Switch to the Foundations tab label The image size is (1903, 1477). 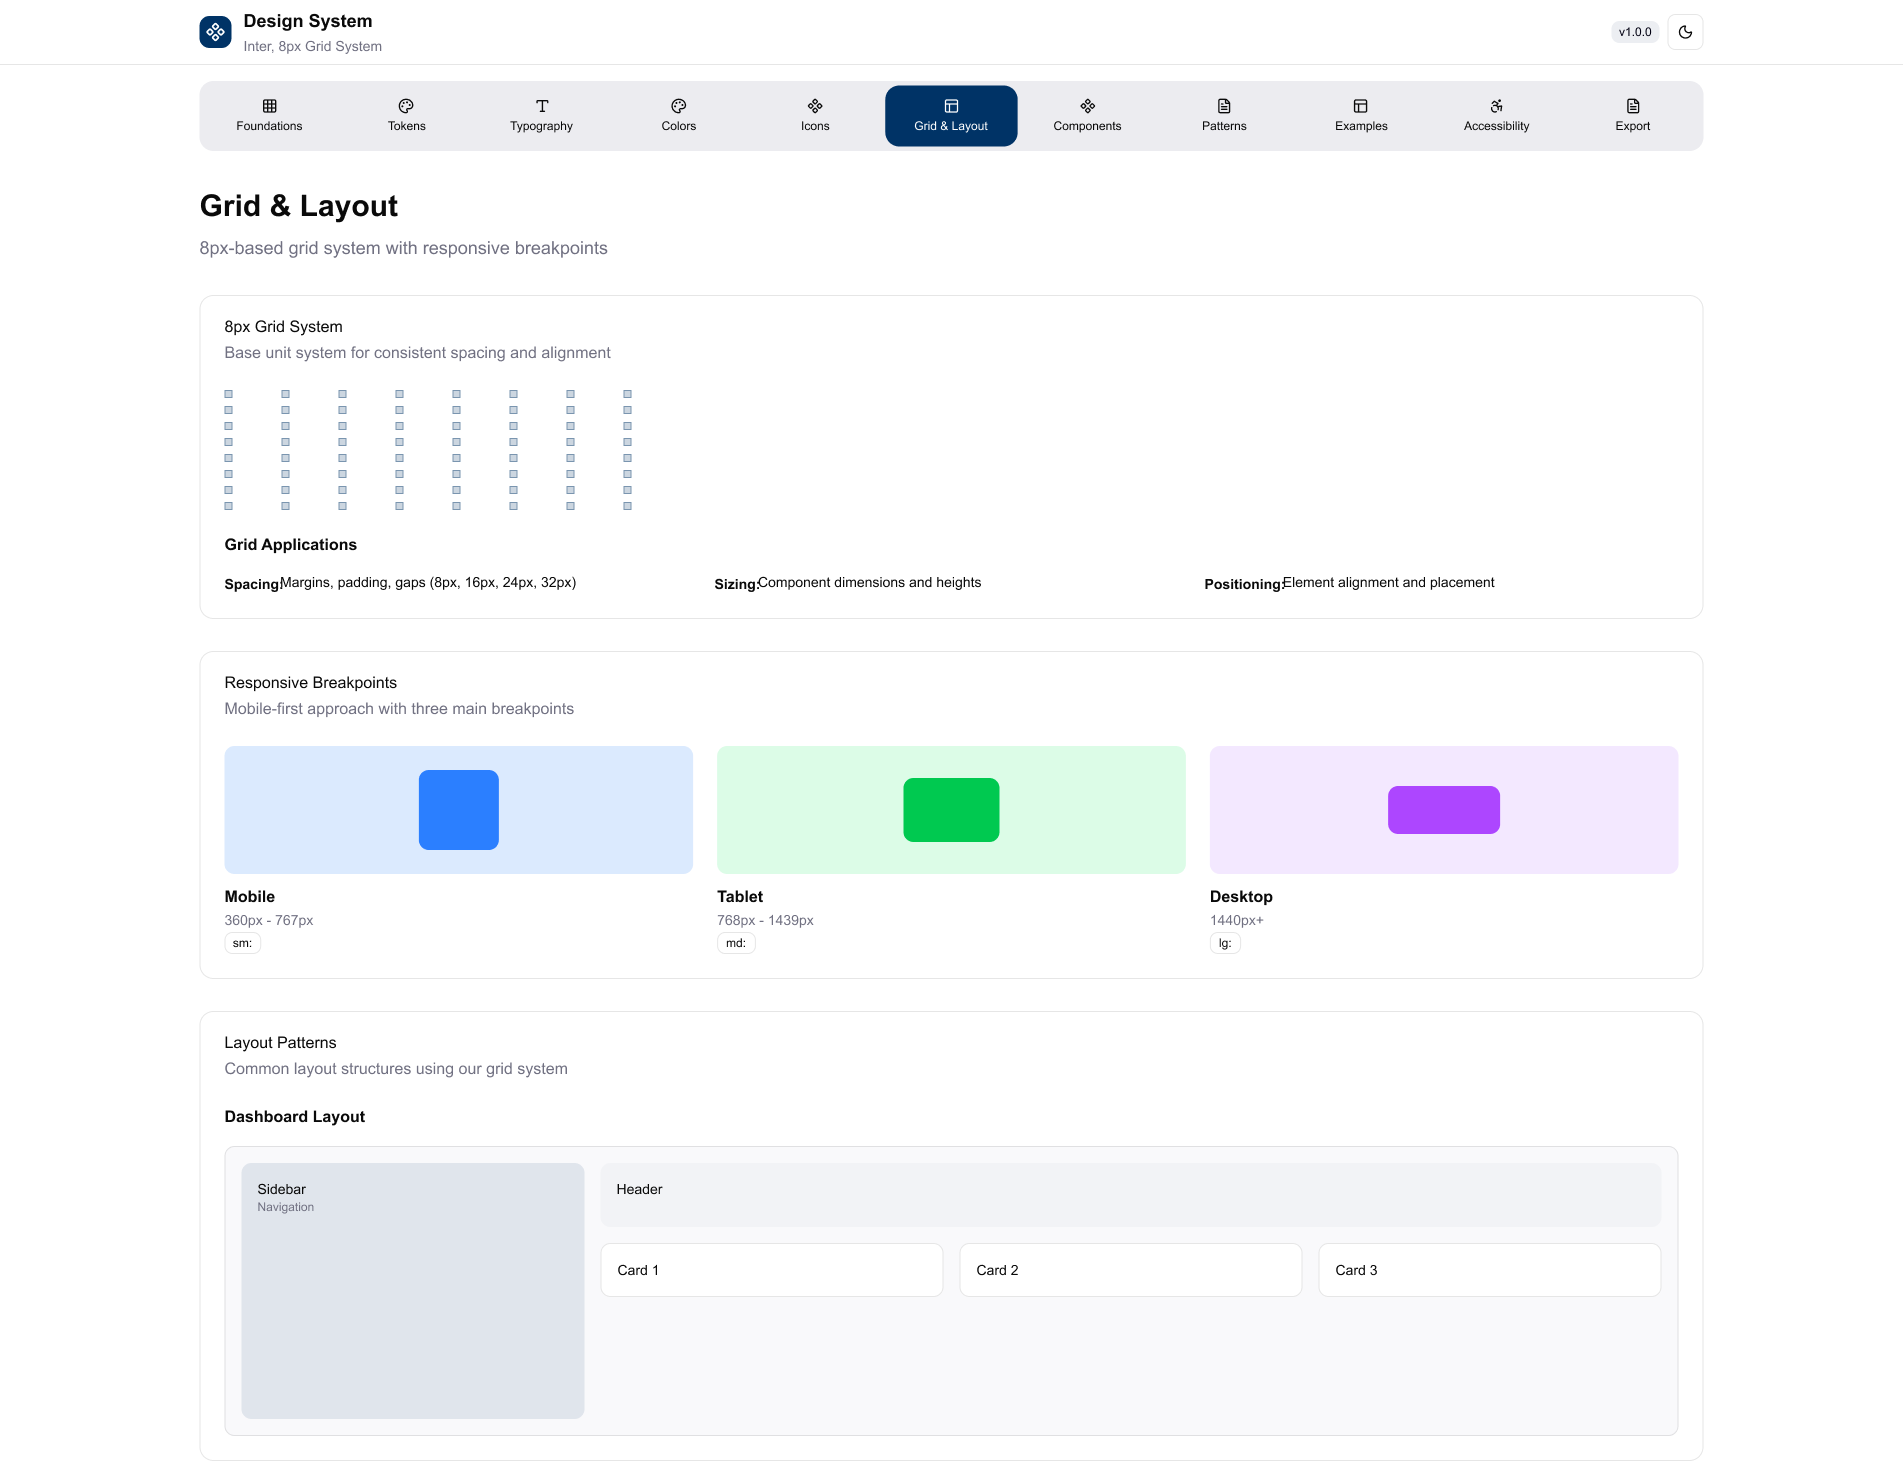point(269,126)
